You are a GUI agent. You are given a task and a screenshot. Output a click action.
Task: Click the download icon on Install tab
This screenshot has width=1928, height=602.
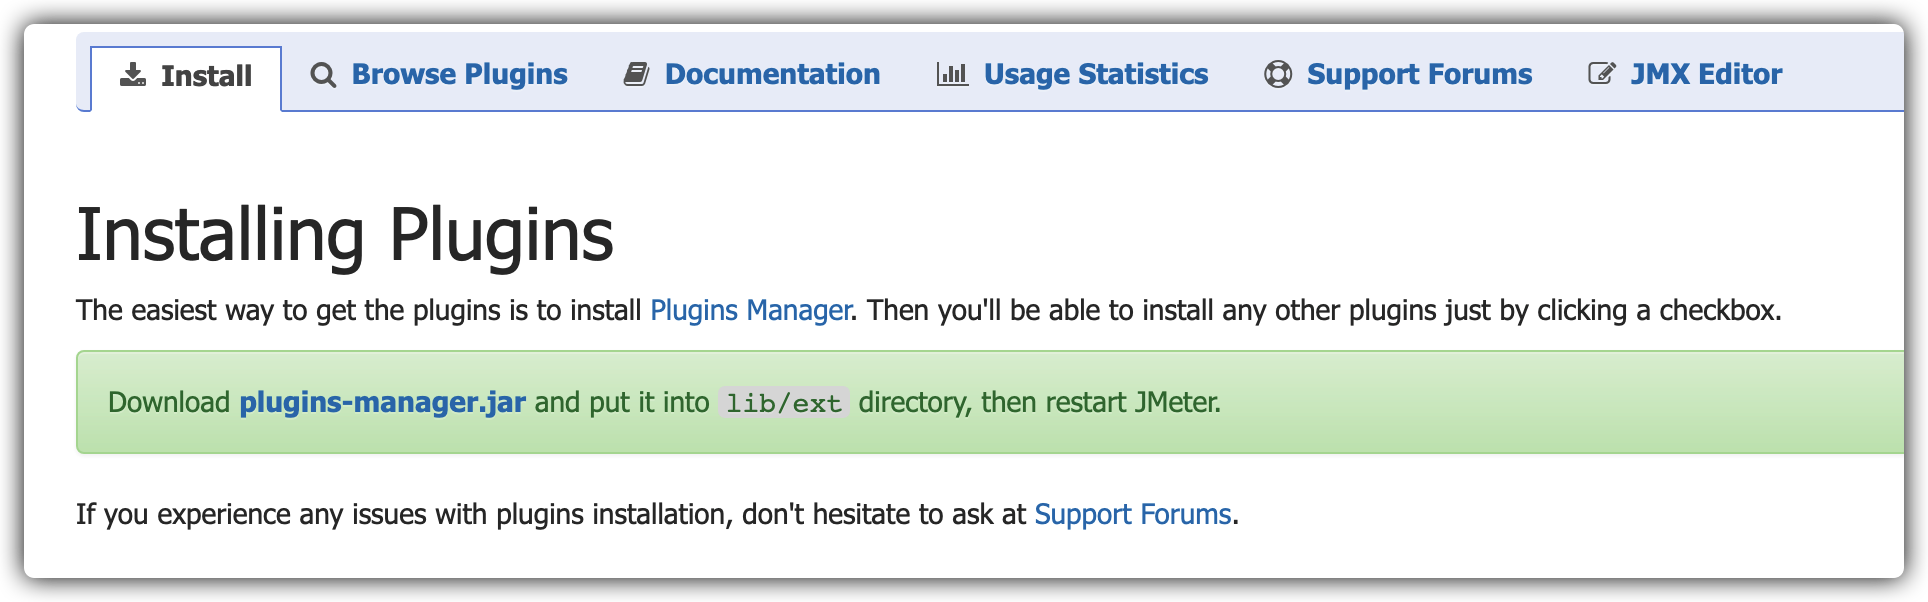(132, 75)
